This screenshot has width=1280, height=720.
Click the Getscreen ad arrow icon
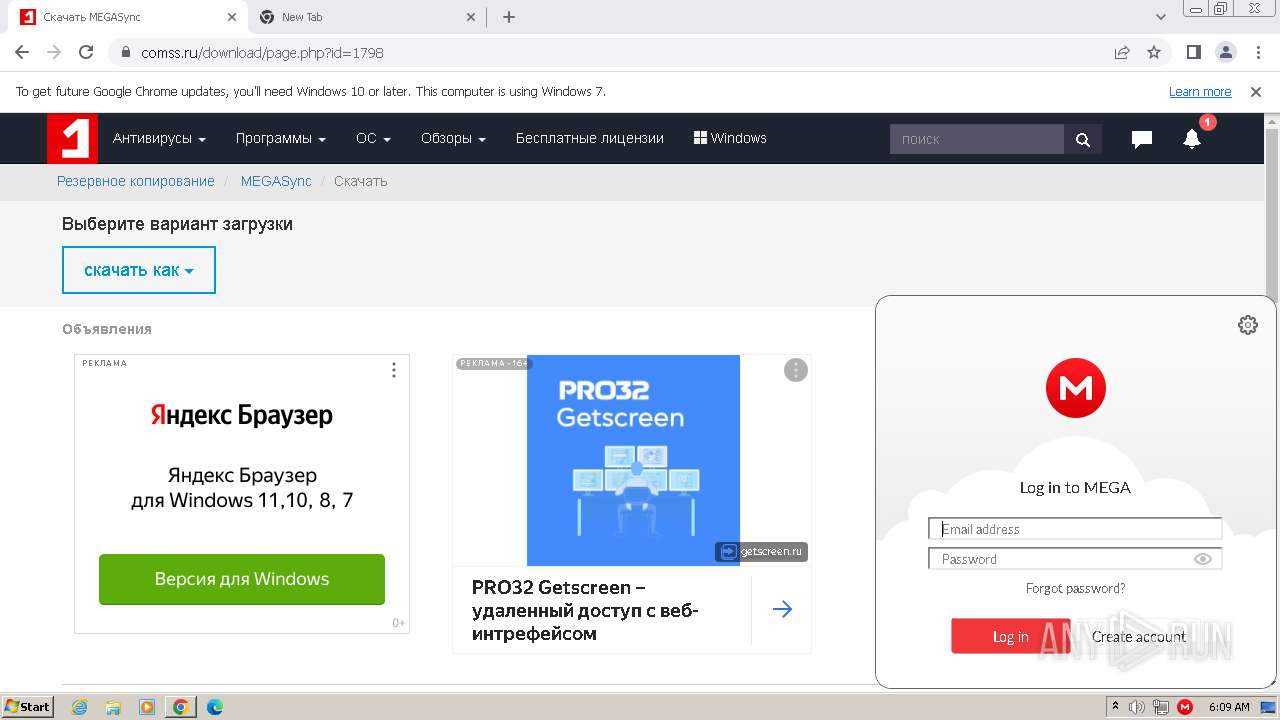coord(782,609)
